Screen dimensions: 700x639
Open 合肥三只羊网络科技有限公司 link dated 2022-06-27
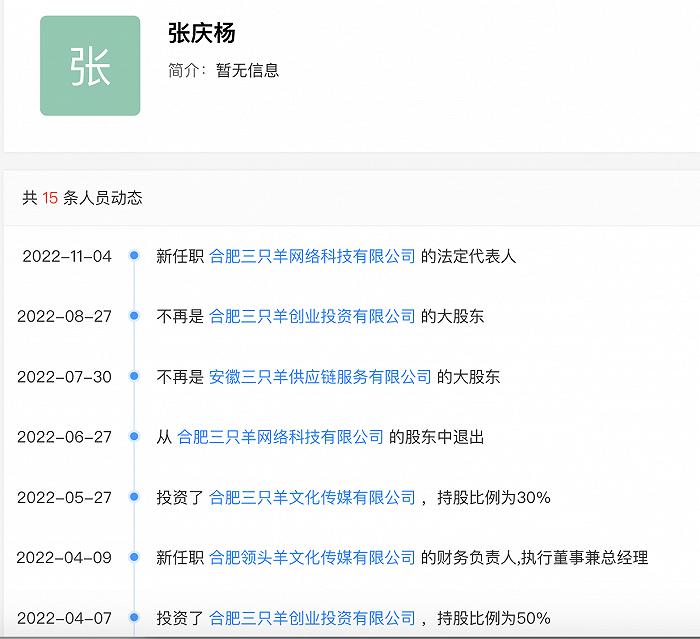coord(280,437)
